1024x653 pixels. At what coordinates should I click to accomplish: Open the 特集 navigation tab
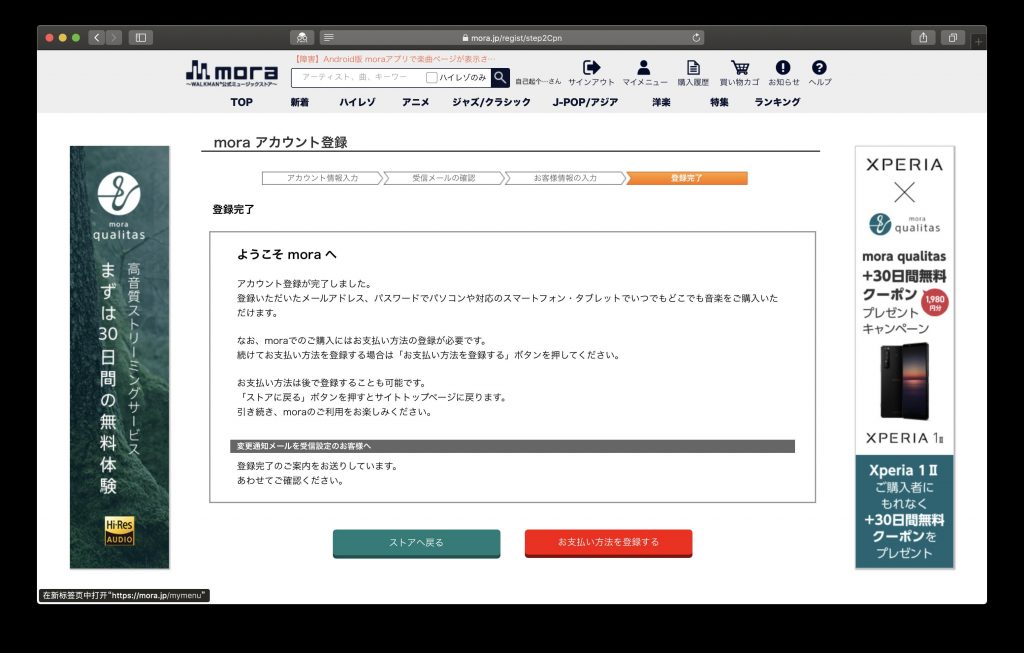[719, 102]
